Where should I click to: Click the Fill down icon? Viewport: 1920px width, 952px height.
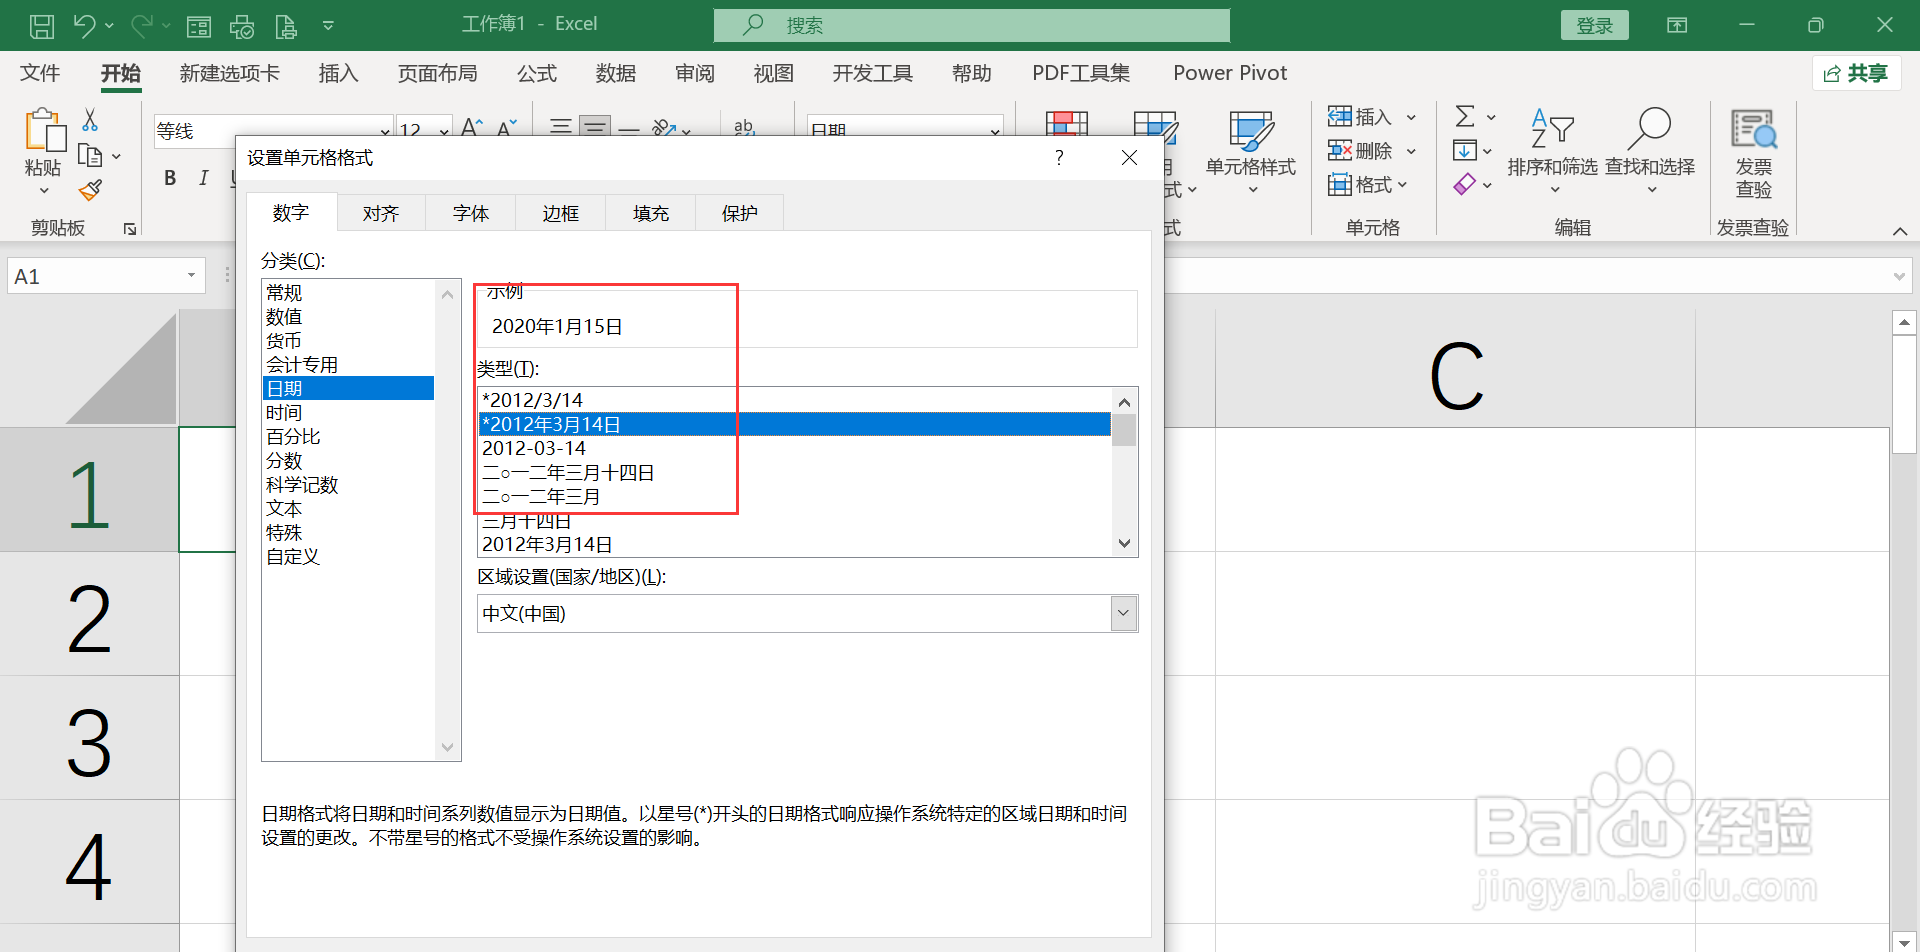pyautogui.click(x=1465, y=151)
